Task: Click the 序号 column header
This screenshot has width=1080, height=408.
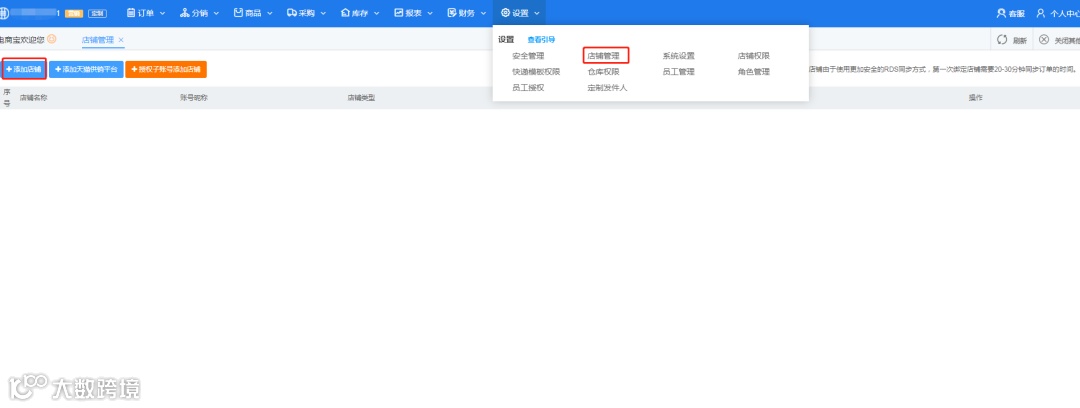Action: pos(7,97)
